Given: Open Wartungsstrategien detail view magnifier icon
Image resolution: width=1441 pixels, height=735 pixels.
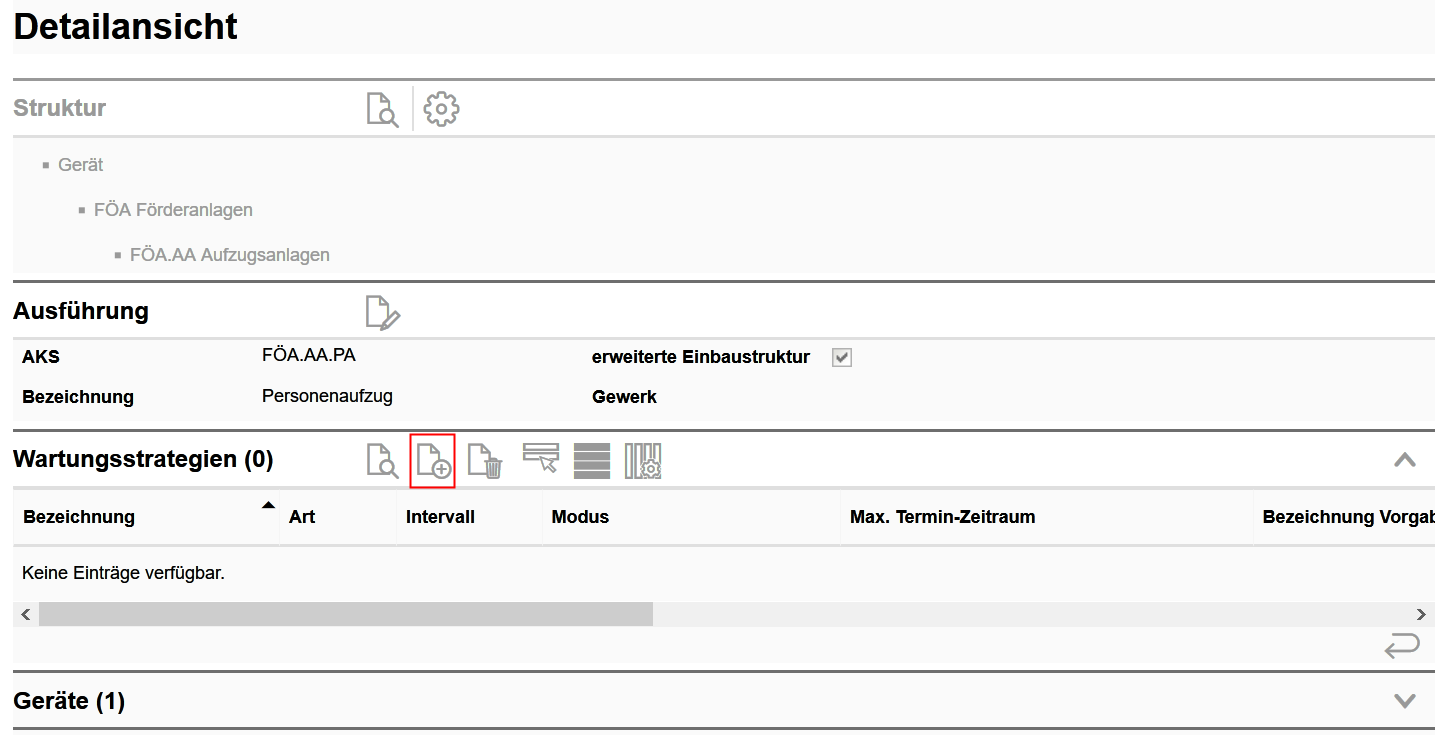Looking at the screenshot, I should 382,461.
